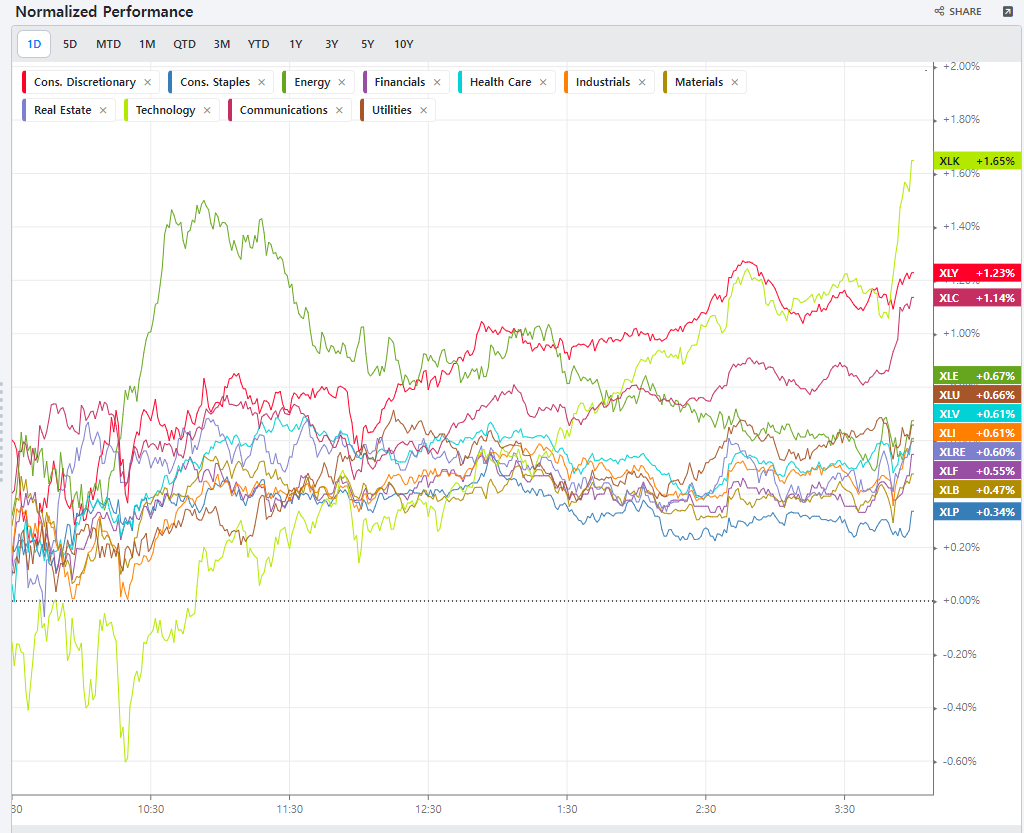
Task: Remove the Energy series chip
Action: point(342,83)
